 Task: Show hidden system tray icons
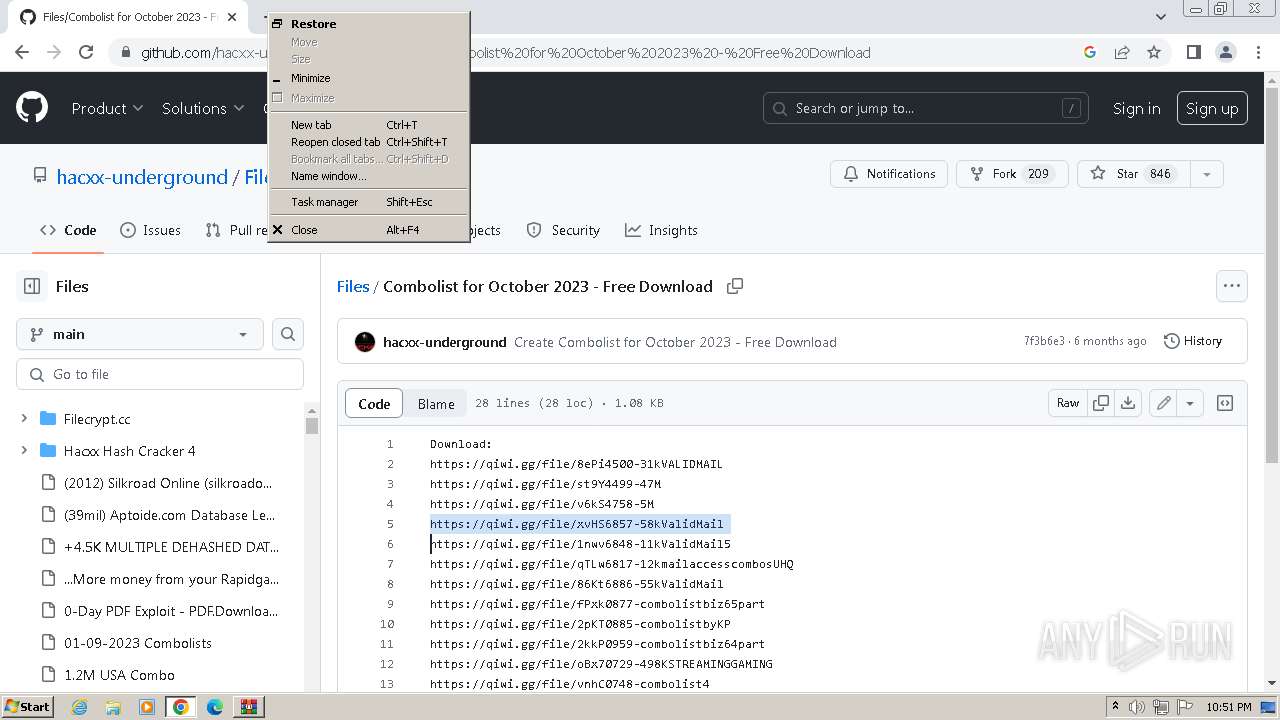[1115, 707]
